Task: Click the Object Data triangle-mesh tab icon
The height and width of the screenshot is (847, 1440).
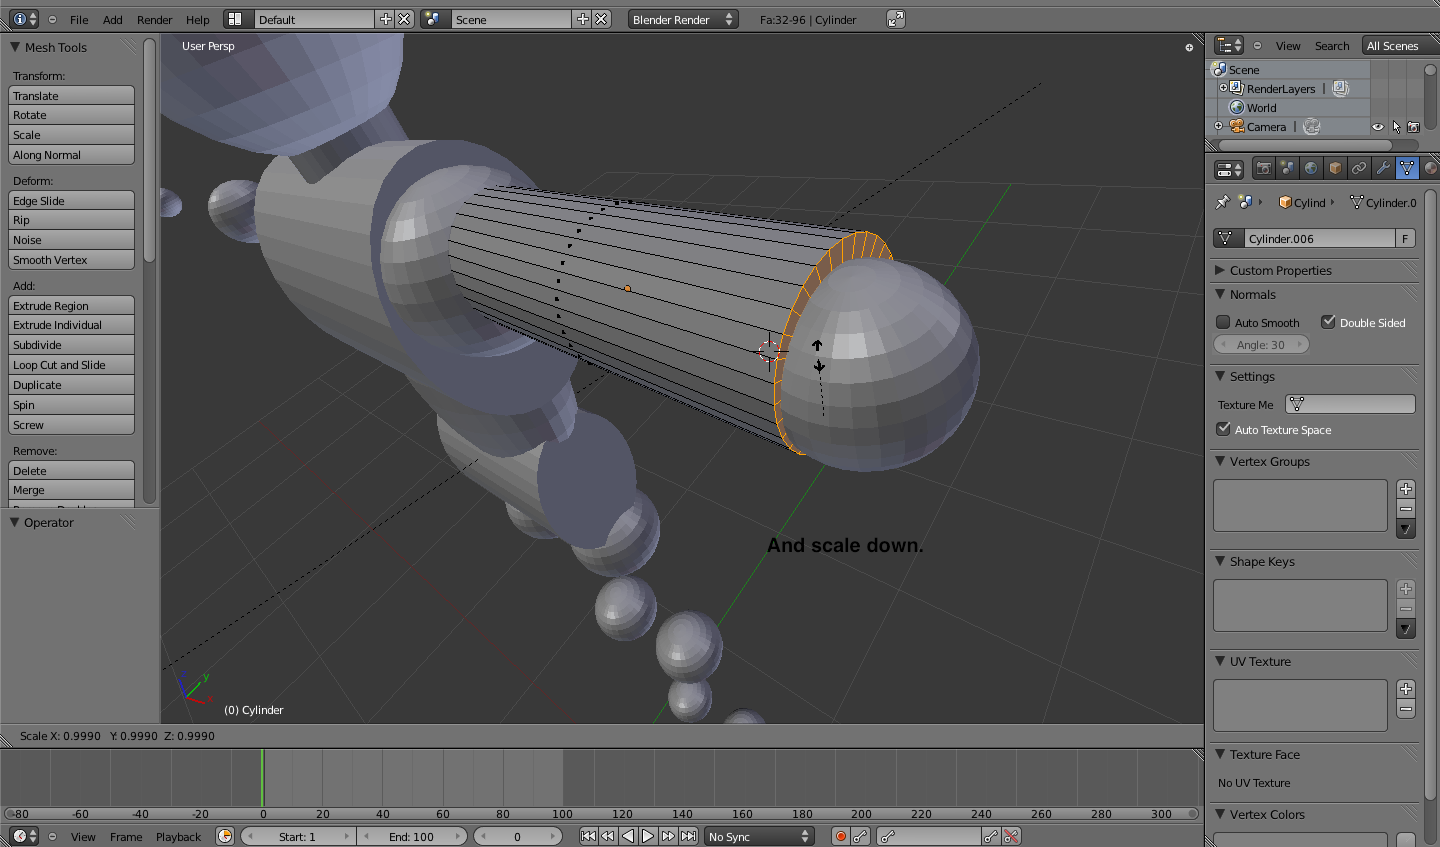Action: [x=1407, y=168]
